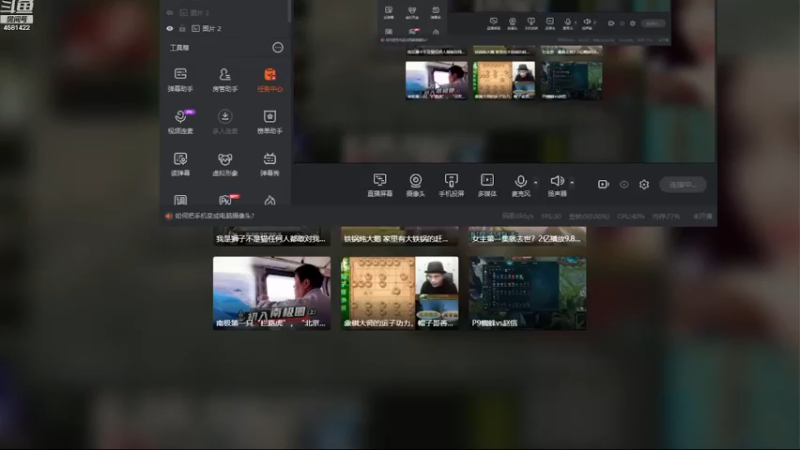
Task: Expand the microphone options arrow
Action: (535, 182)
